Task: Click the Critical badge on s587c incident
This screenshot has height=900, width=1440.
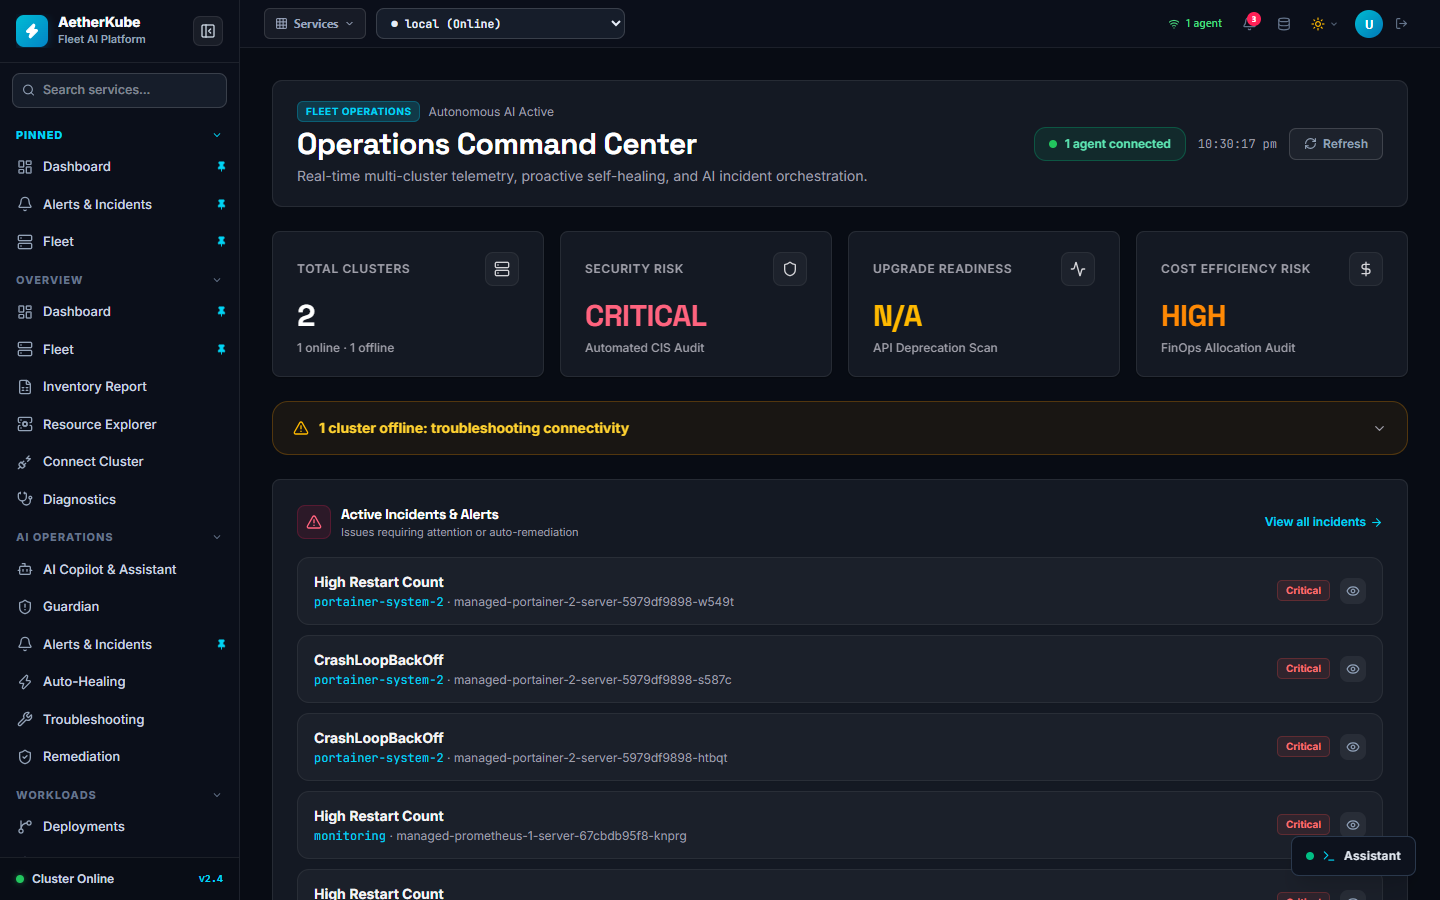Action: click(x=1303, y=669)
